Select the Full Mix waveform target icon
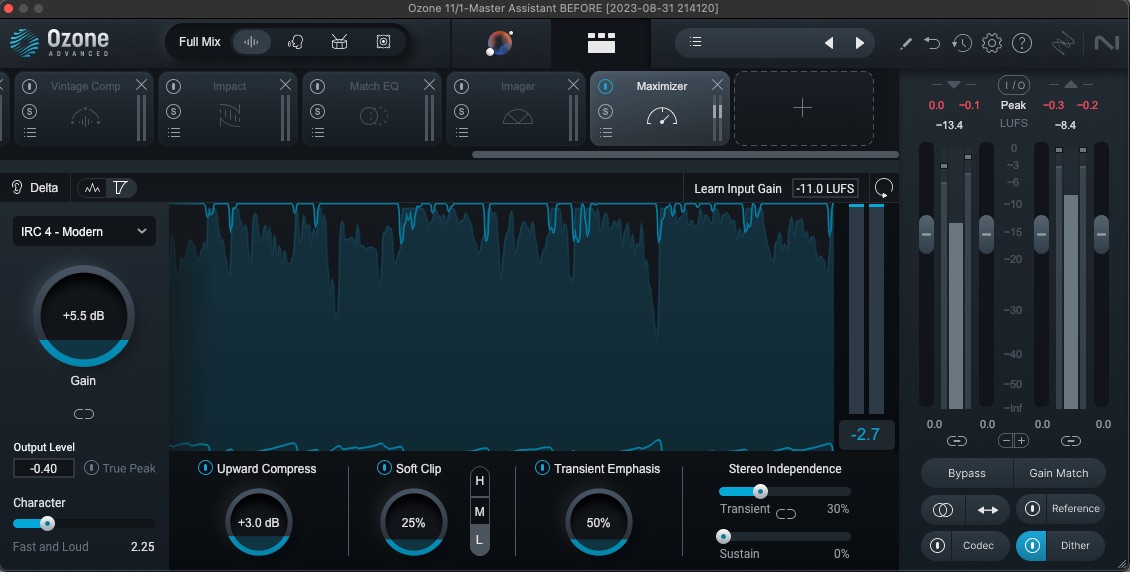The height and width of the screenshot is (572, 1130). coord(251,42)
